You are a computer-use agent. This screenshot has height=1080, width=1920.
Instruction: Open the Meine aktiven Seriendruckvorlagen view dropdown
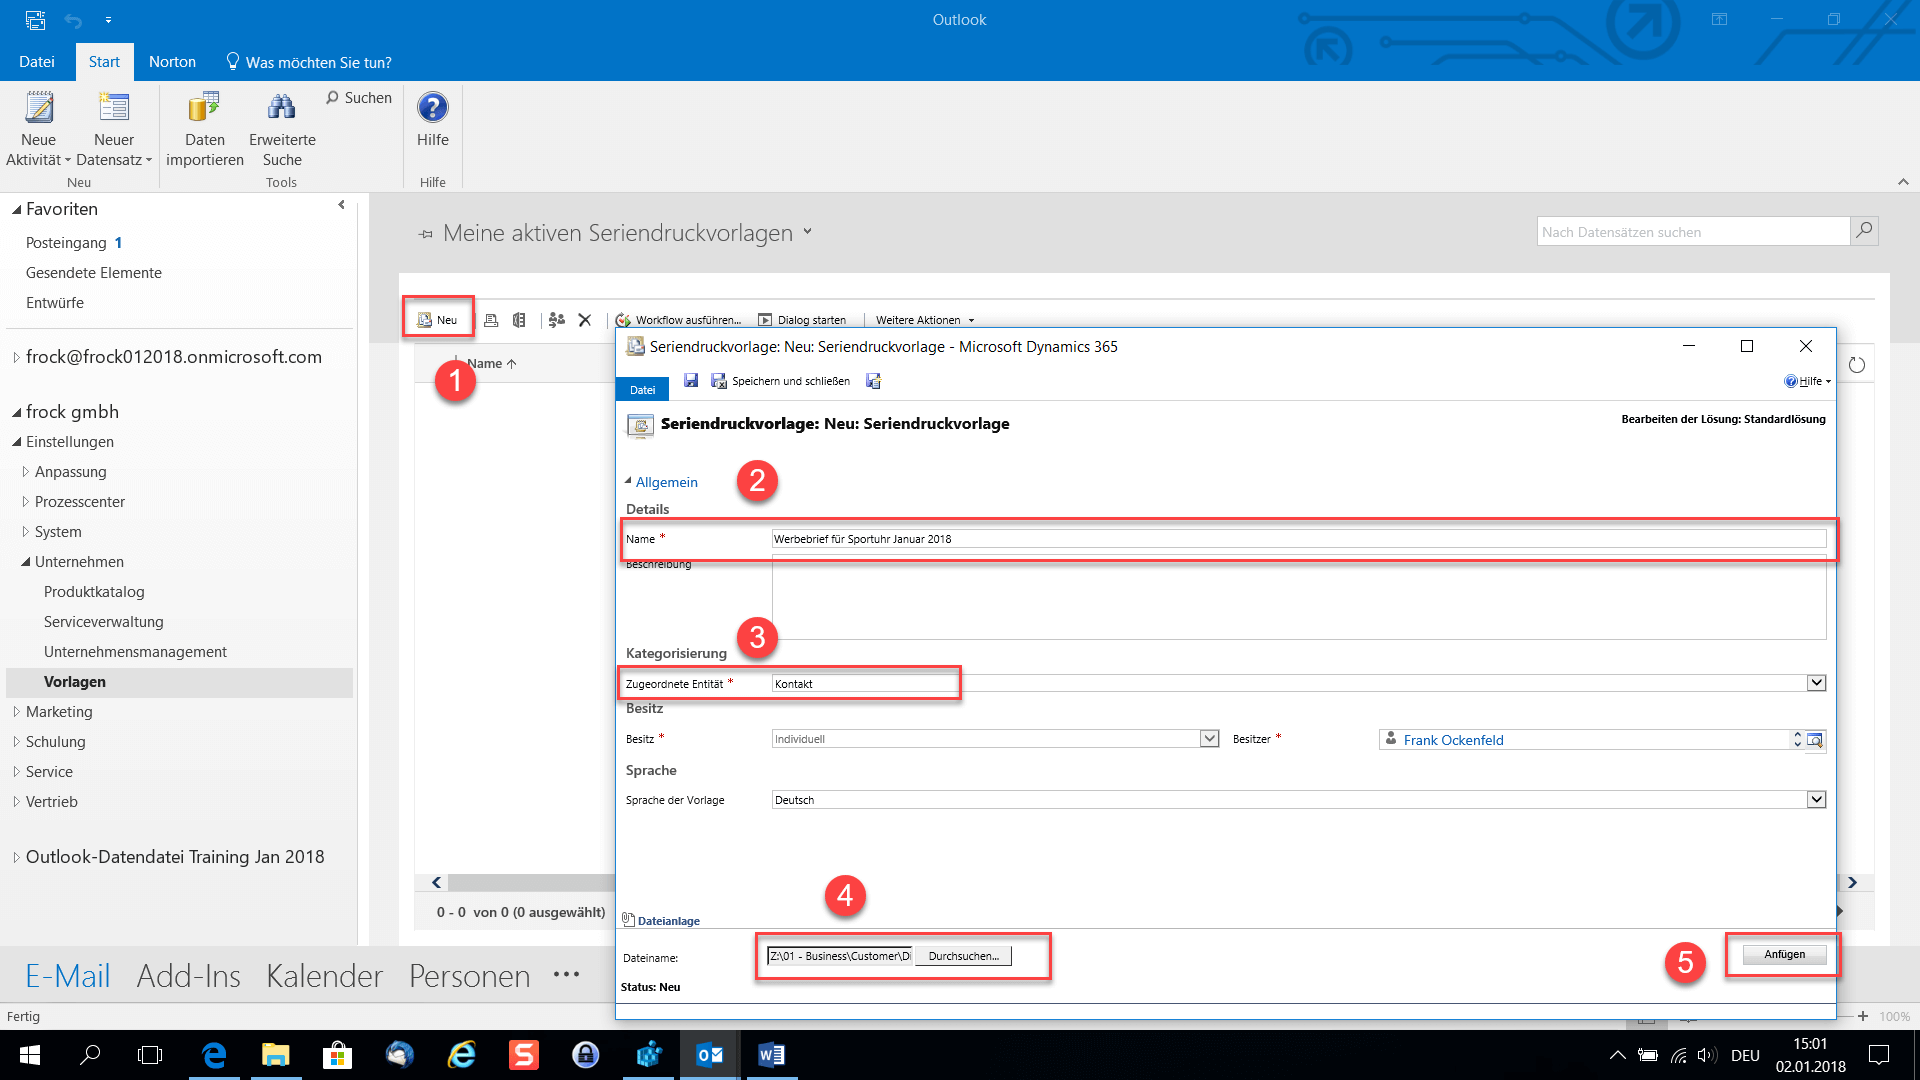pyautogui.click(x=807, y=232)
